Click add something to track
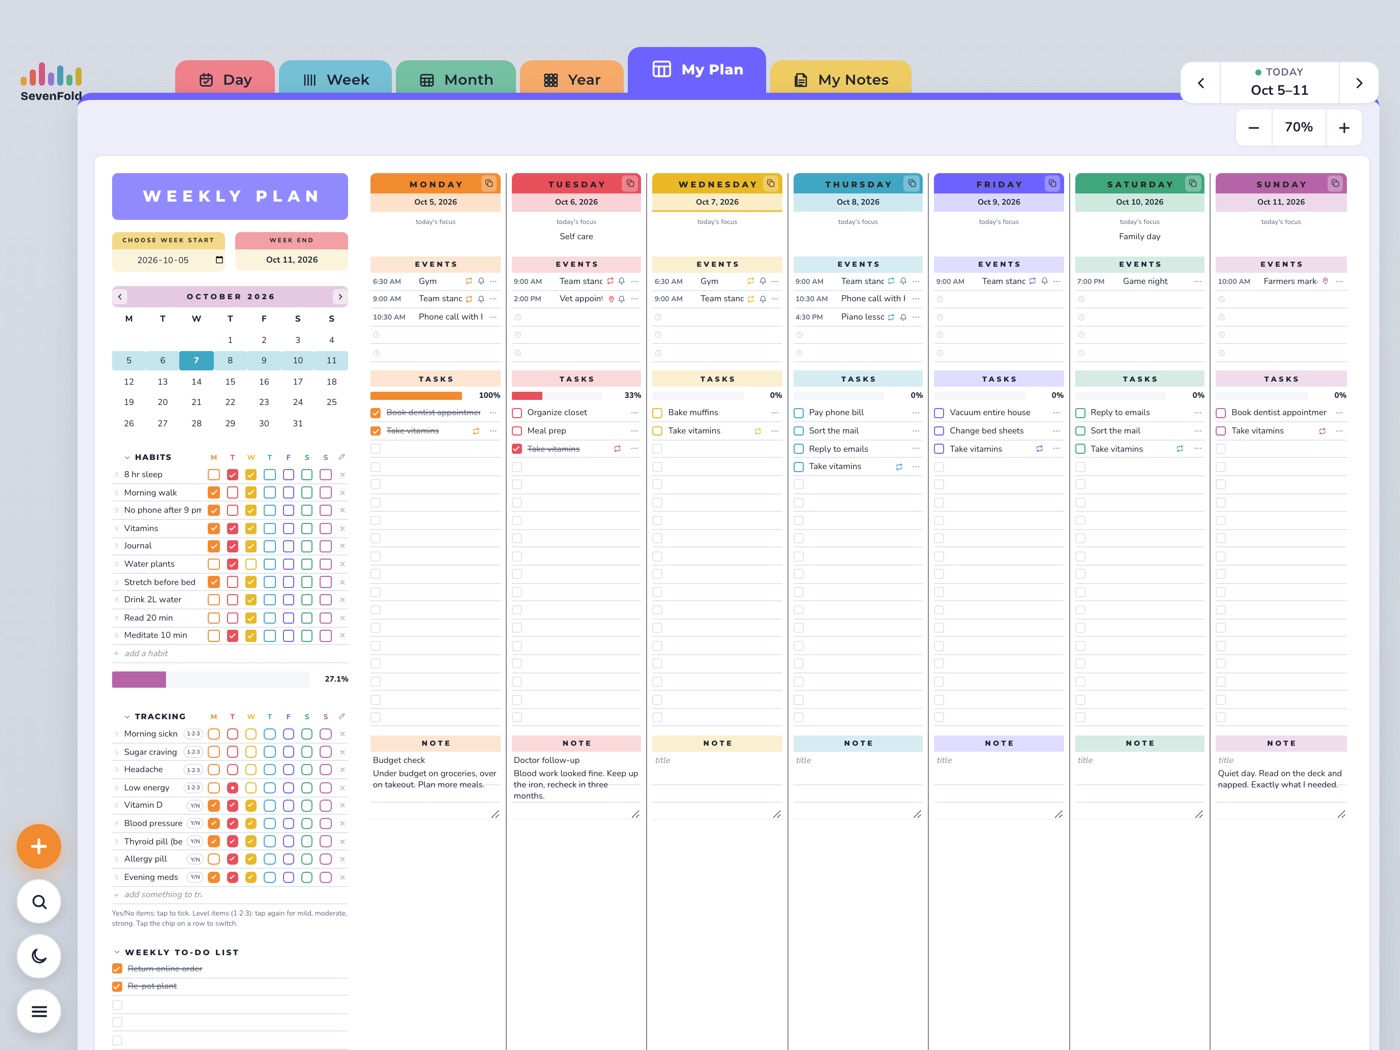The height and width of the screenshot is (1050, 1400). tap(163, 895)
